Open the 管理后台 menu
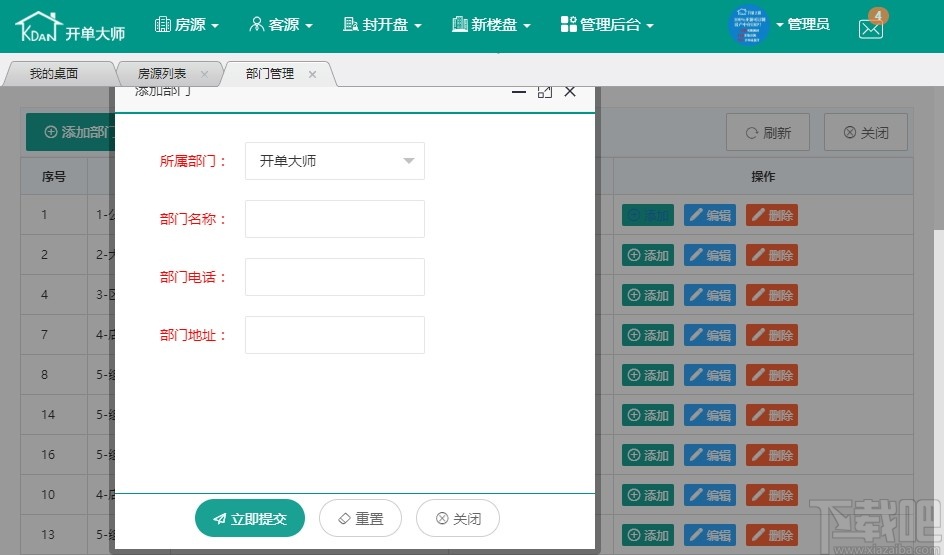This screenshot has width=944, height=555. [x=607, y=25]
